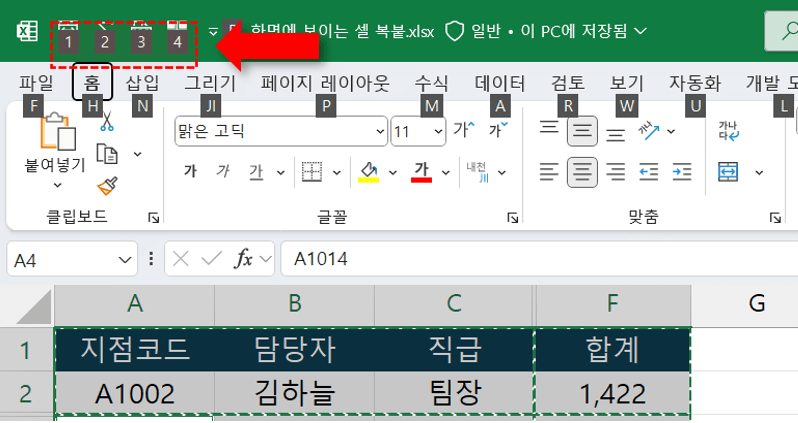The height and width of the screenshot is (423, 798).
Task: Click the shield sensitivity 일반 icon
Action: 454,31
